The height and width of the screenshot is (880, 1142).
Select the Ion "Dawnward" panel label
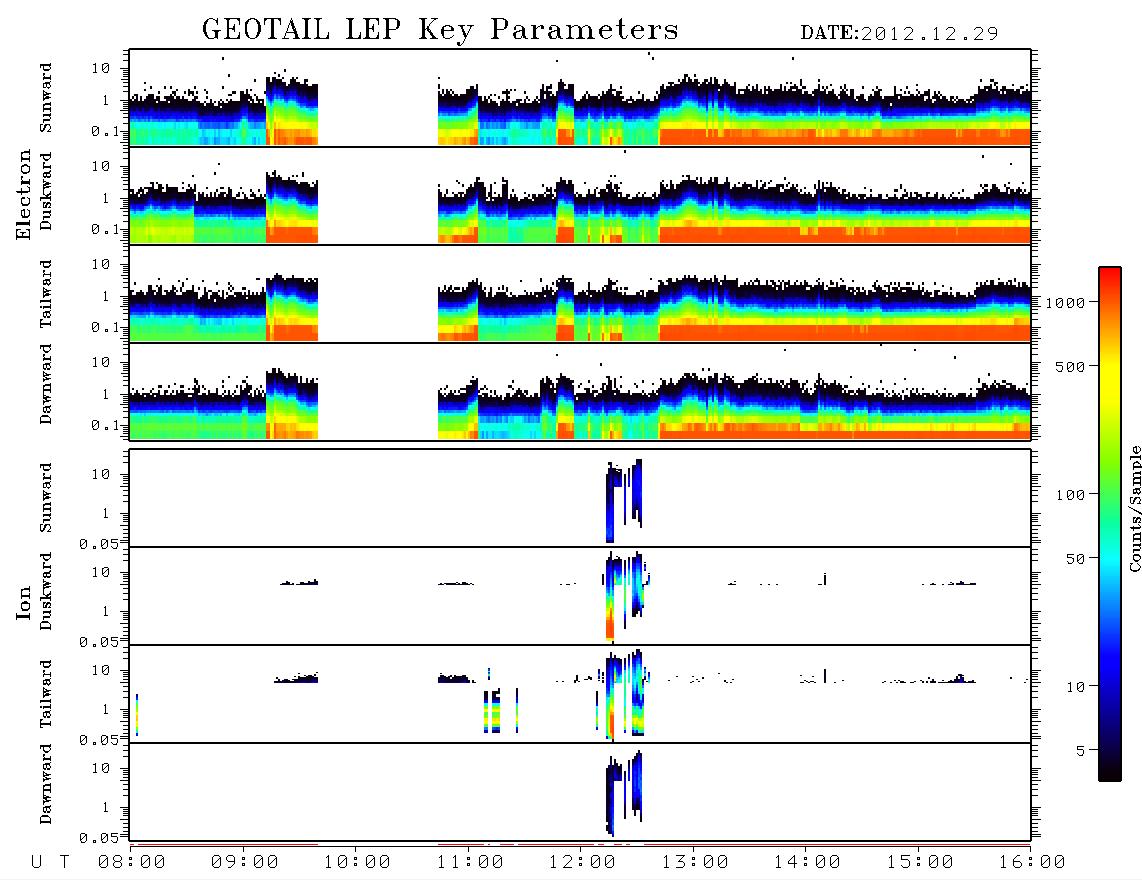click(46, 784)
